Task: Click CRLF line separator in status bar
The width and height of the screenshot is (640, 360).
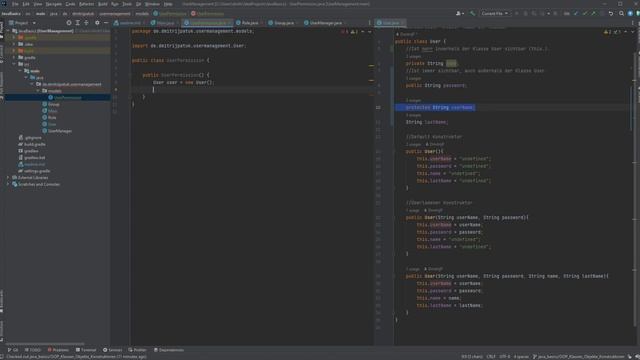Action: pos(491,357)
